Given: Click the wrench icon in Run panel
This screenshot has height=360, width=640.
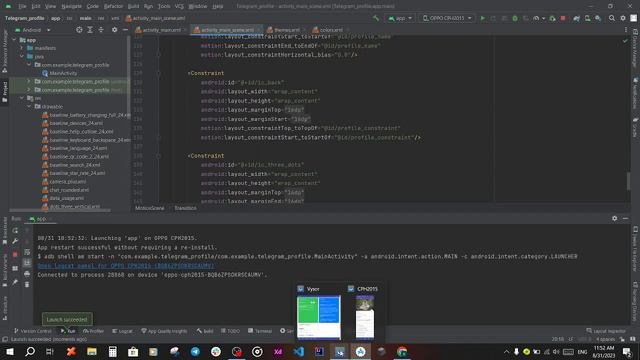Looking at the screenshot, I should click(x=15, y=241).
